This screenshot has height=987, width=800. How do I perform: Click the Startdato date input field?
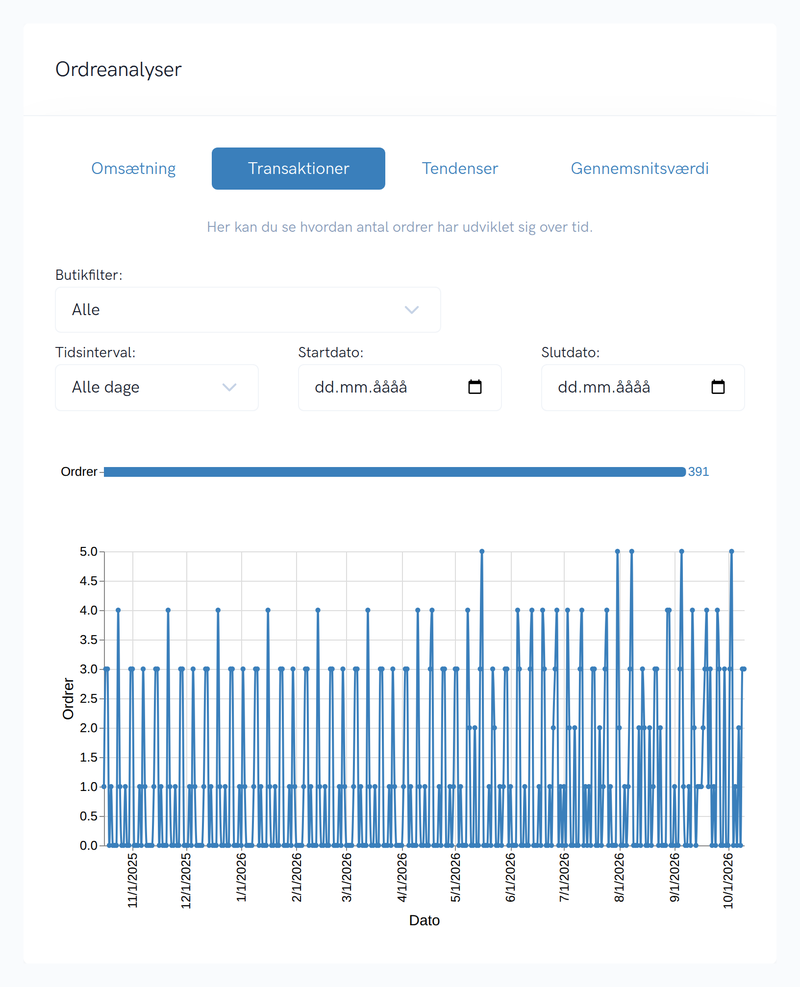pos(400,388)
